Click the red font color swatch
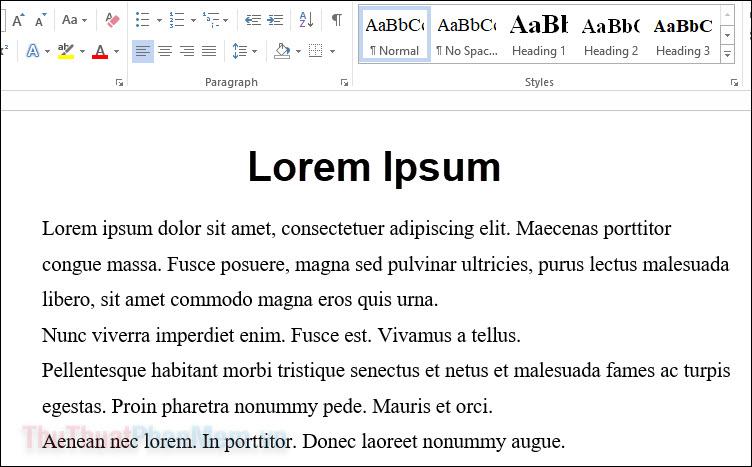Image resolution: width=752 pixels, height=467 pixels. [x=100, y=51]
